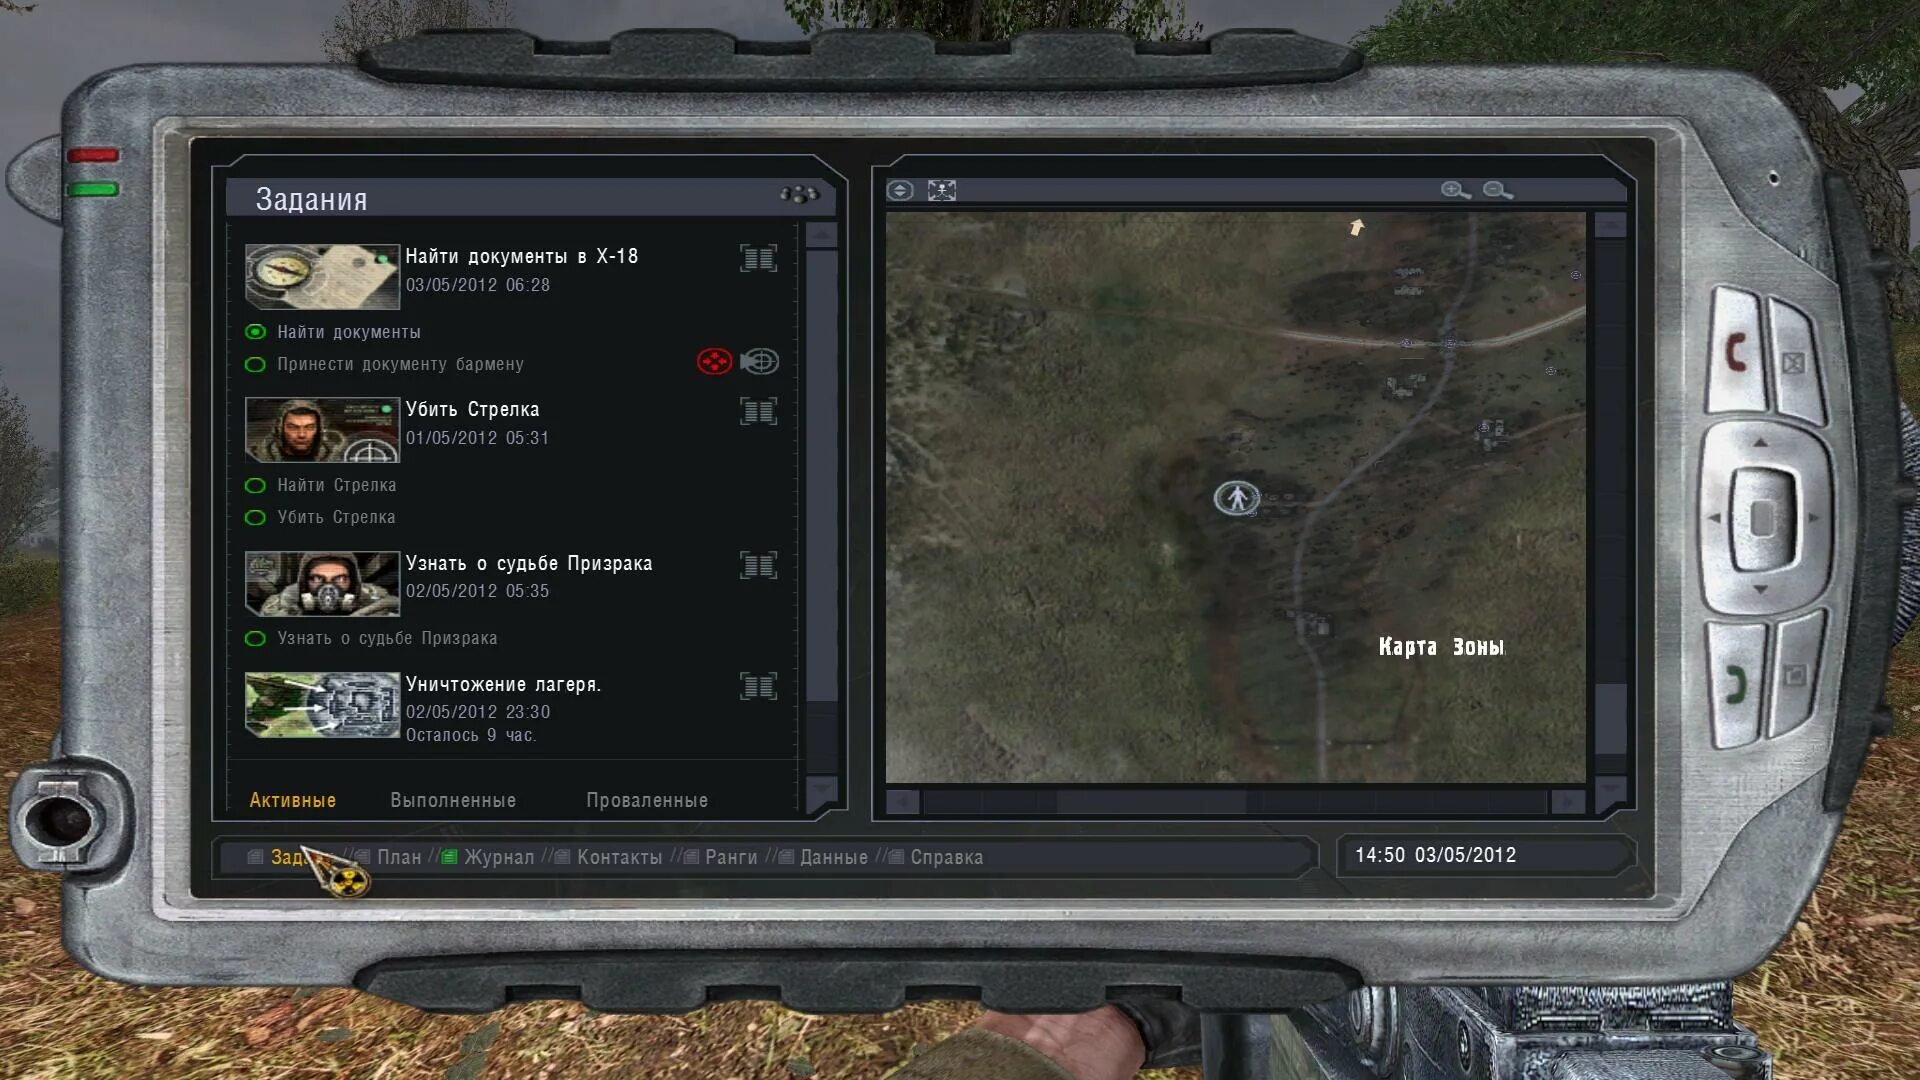Click the map horizontal scrollbar track
This screenshot has height=1080, width=1920.
1400,802
